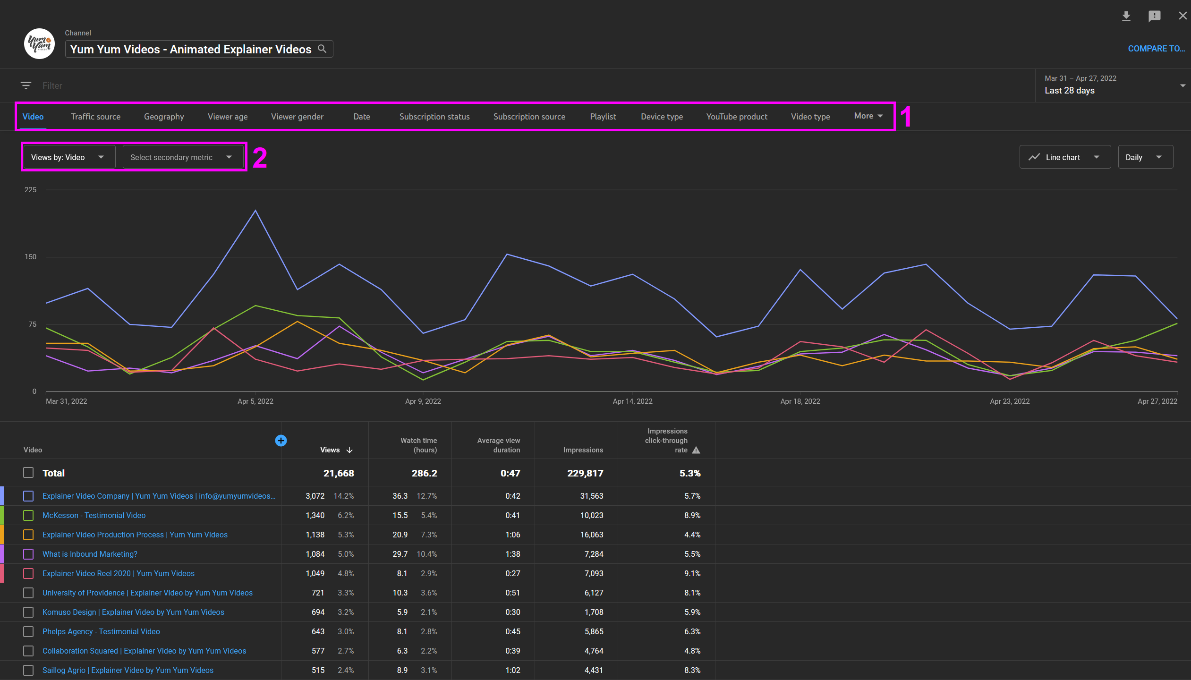Open University of Providence video link
This screenshot has height=680, width=1191.
click(x=147, y=593)
